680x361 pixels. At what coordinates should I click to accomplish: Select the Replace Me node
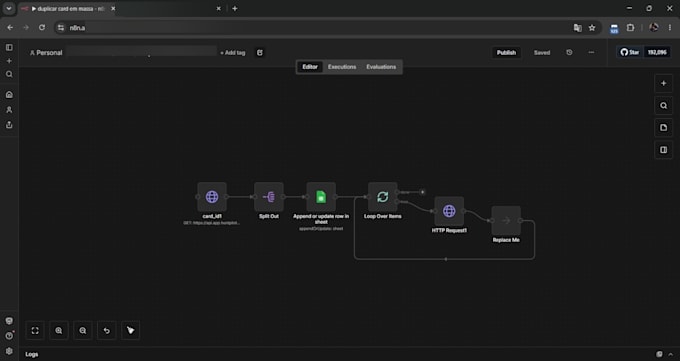click(x=506, y=220)
